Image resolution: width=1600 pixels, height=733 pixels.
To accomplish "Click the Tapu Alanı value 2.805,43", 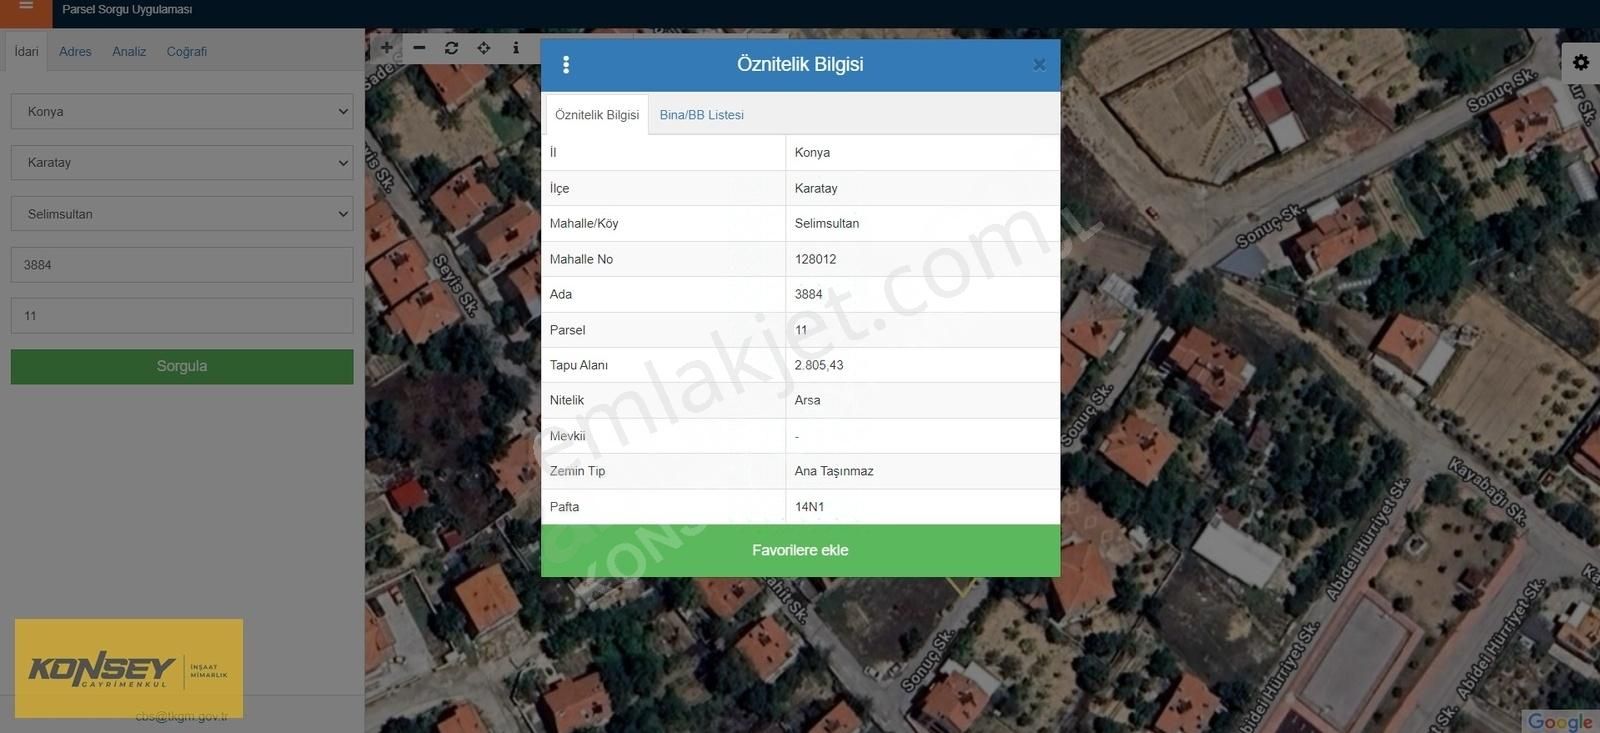I will coord(819,365).
